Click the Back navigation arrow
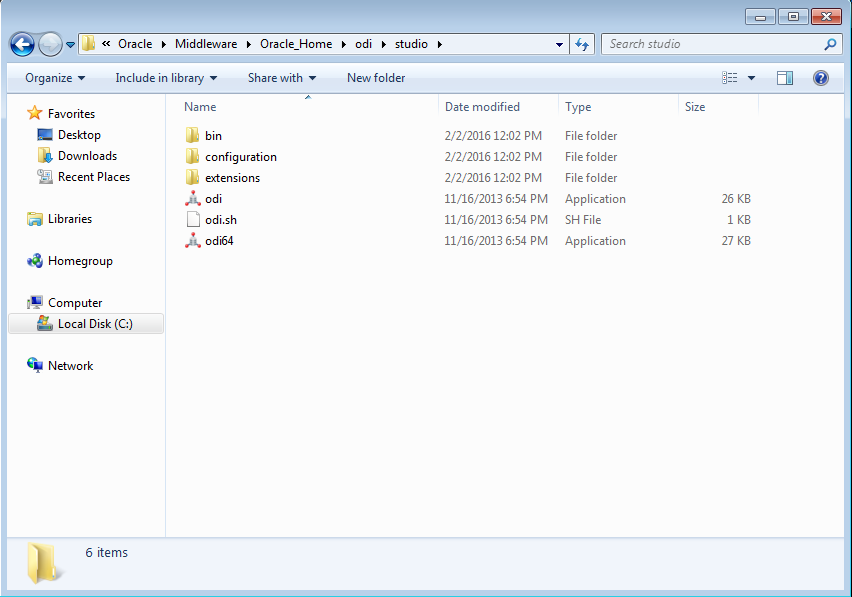Image resolution: width=852 pixels, height=597 pixels. tap(22, 44)
